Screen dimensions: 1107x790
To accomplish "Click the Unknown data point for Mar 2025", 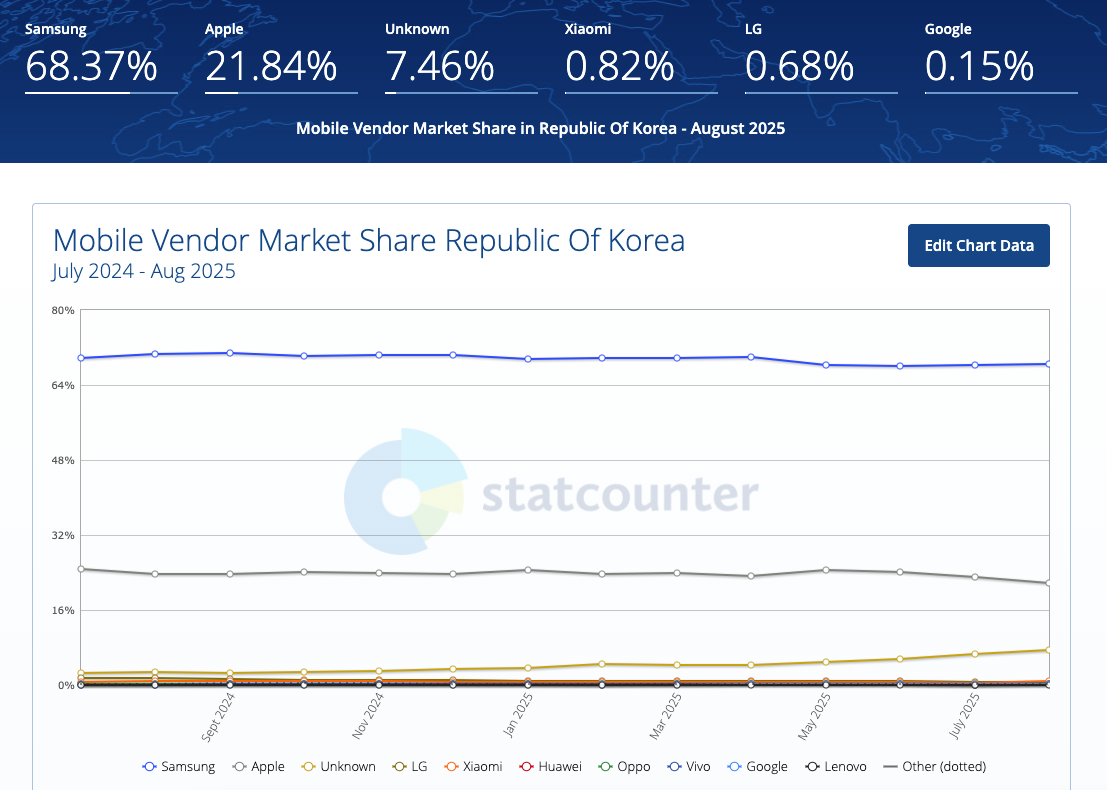I will (677, 665).
